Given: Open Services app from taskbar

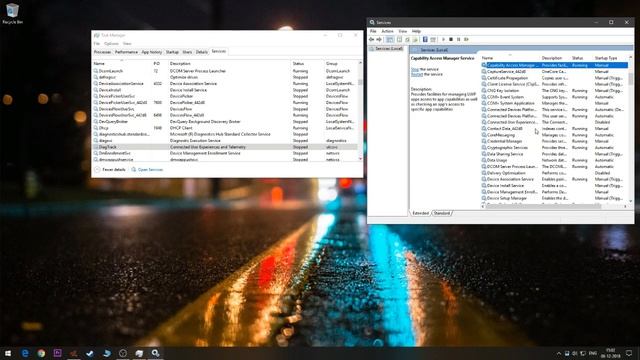Looking at the screenshot, I should tap(156, 353).
